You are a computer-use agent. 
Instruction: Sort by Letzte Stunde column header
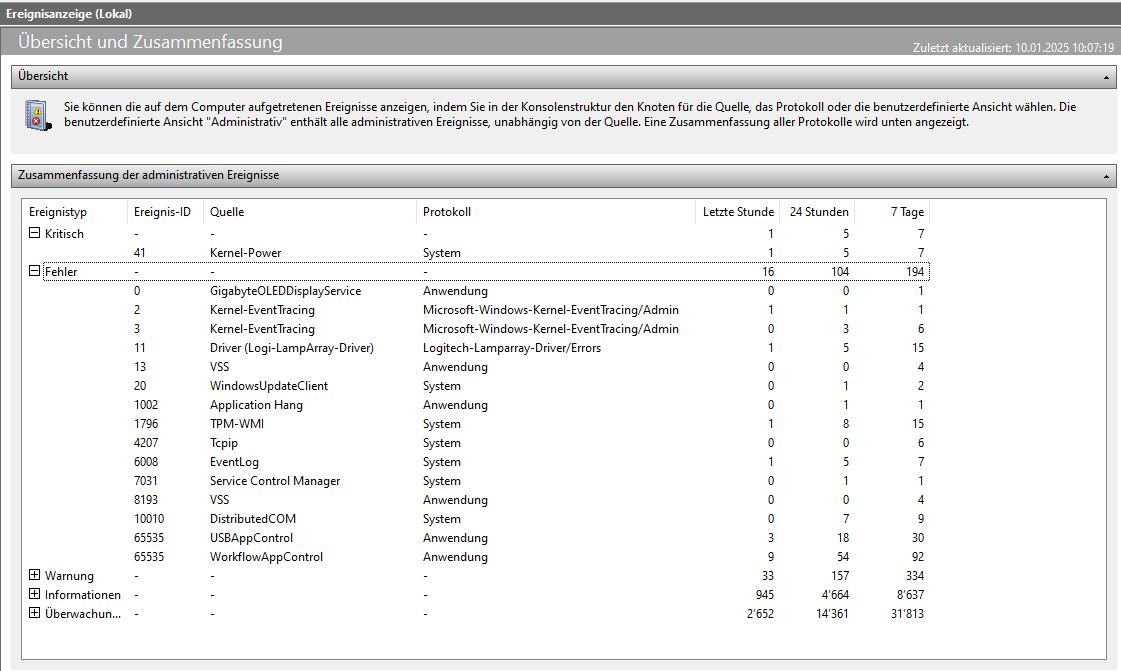738,212
